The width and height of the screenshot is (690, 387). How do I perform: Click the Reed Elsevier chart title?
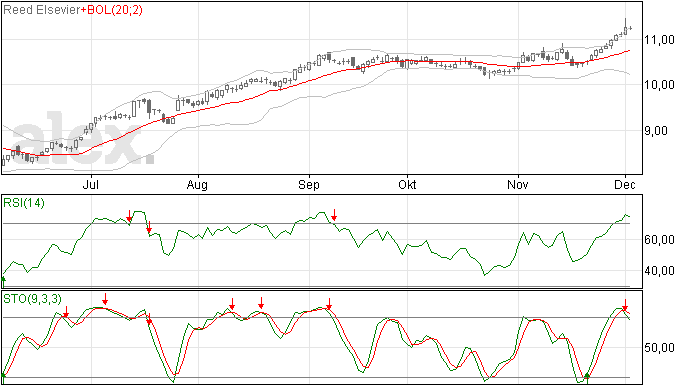[41, 10]
